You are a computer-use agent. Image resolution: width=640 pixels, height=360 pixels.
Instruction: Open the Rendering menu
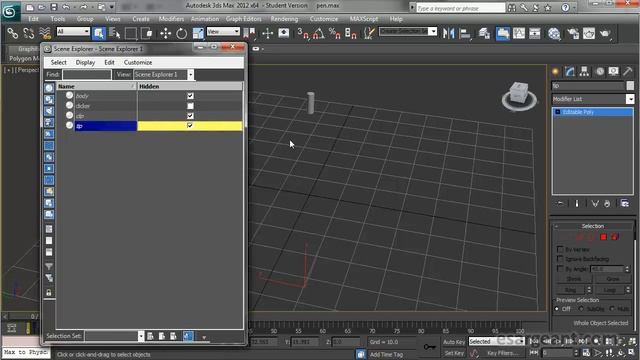coord(284,19)
